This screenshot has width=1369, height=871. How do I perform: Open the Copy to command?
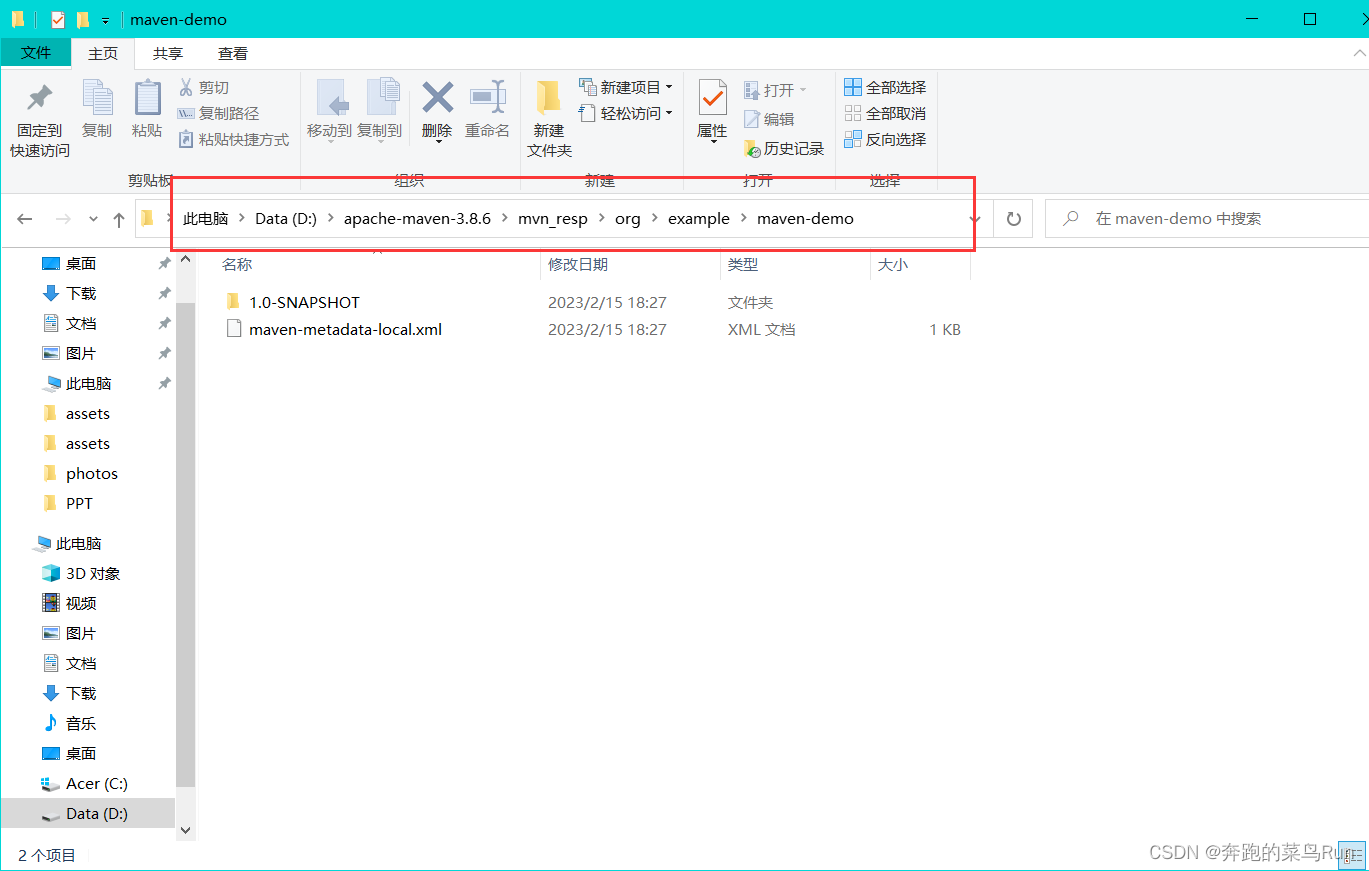coord(379,109)
